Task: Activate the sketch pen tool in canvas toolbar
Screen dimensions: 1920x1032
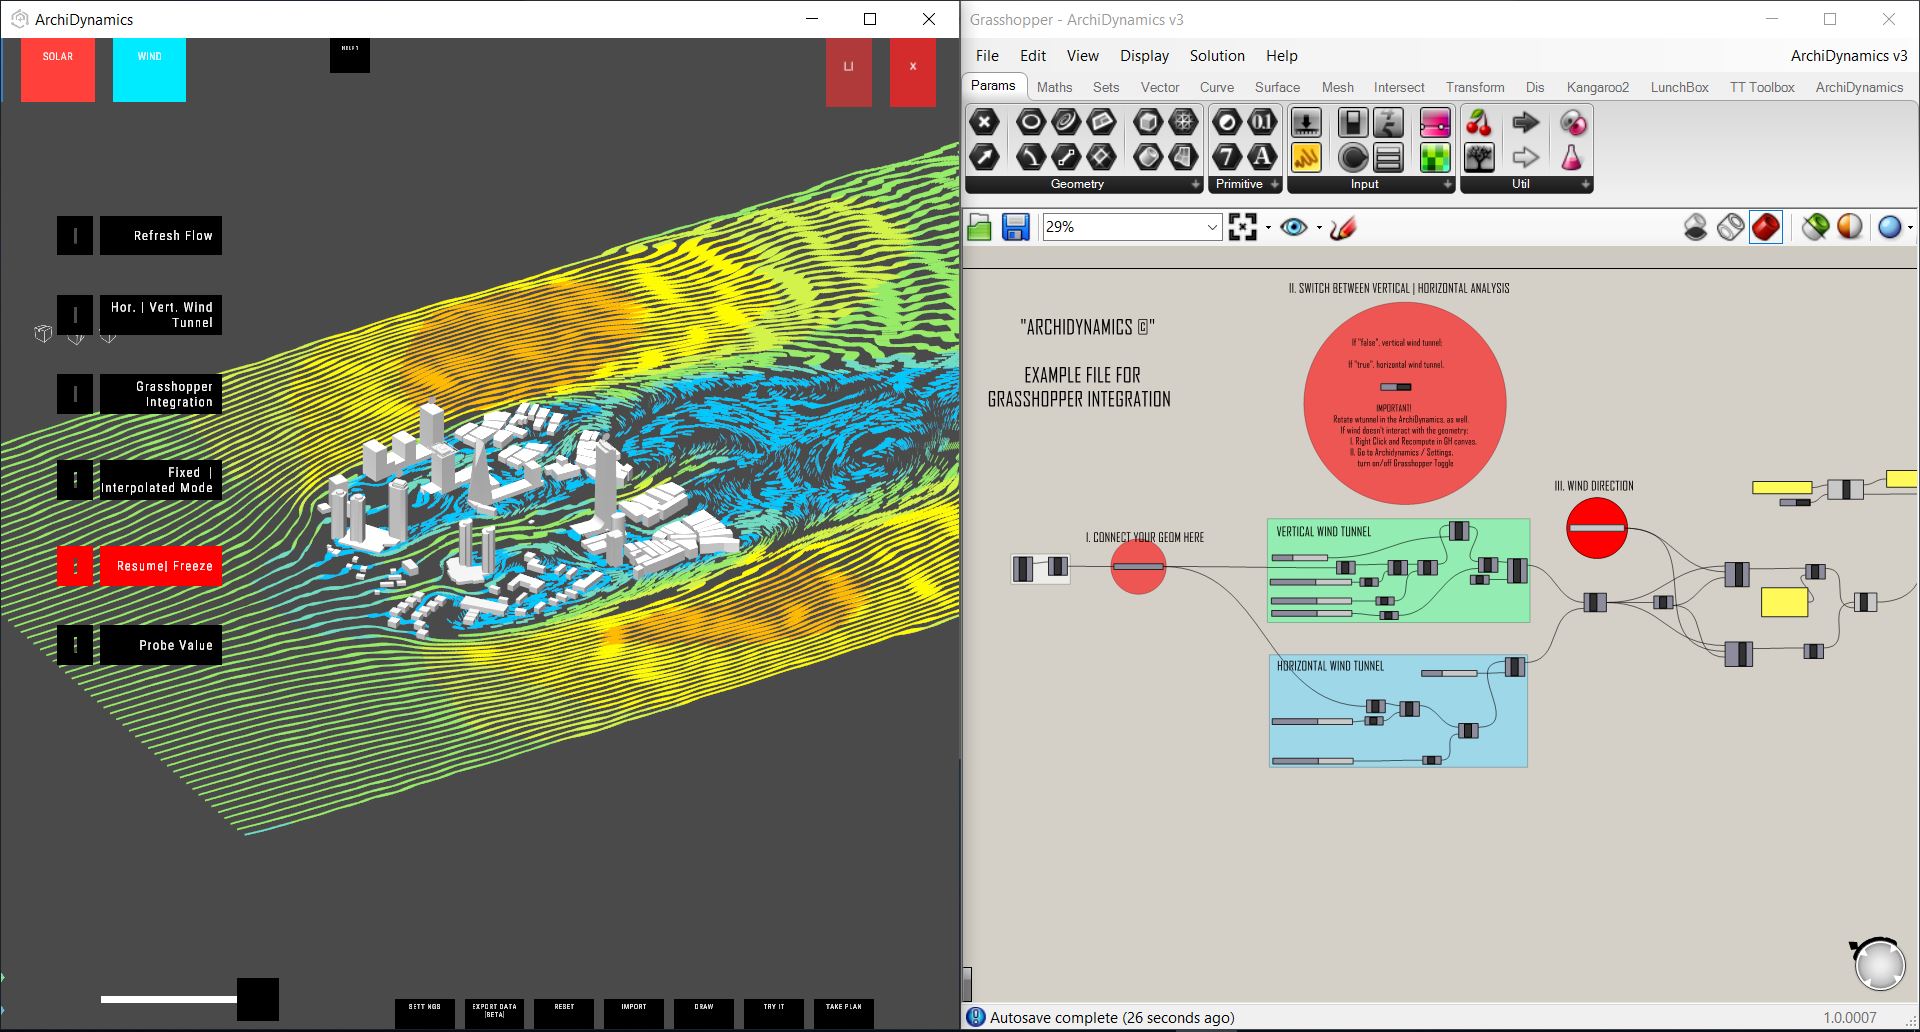Action: 1344,228
